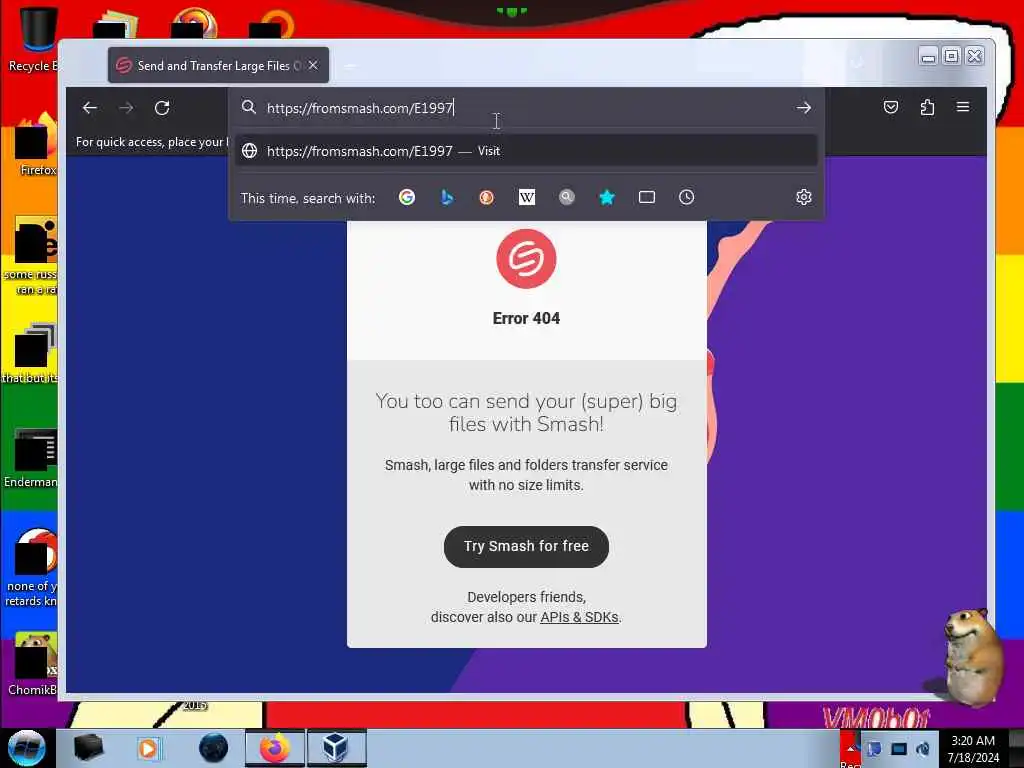
Task: Search this time in History
Action: [x=686, y=197]
